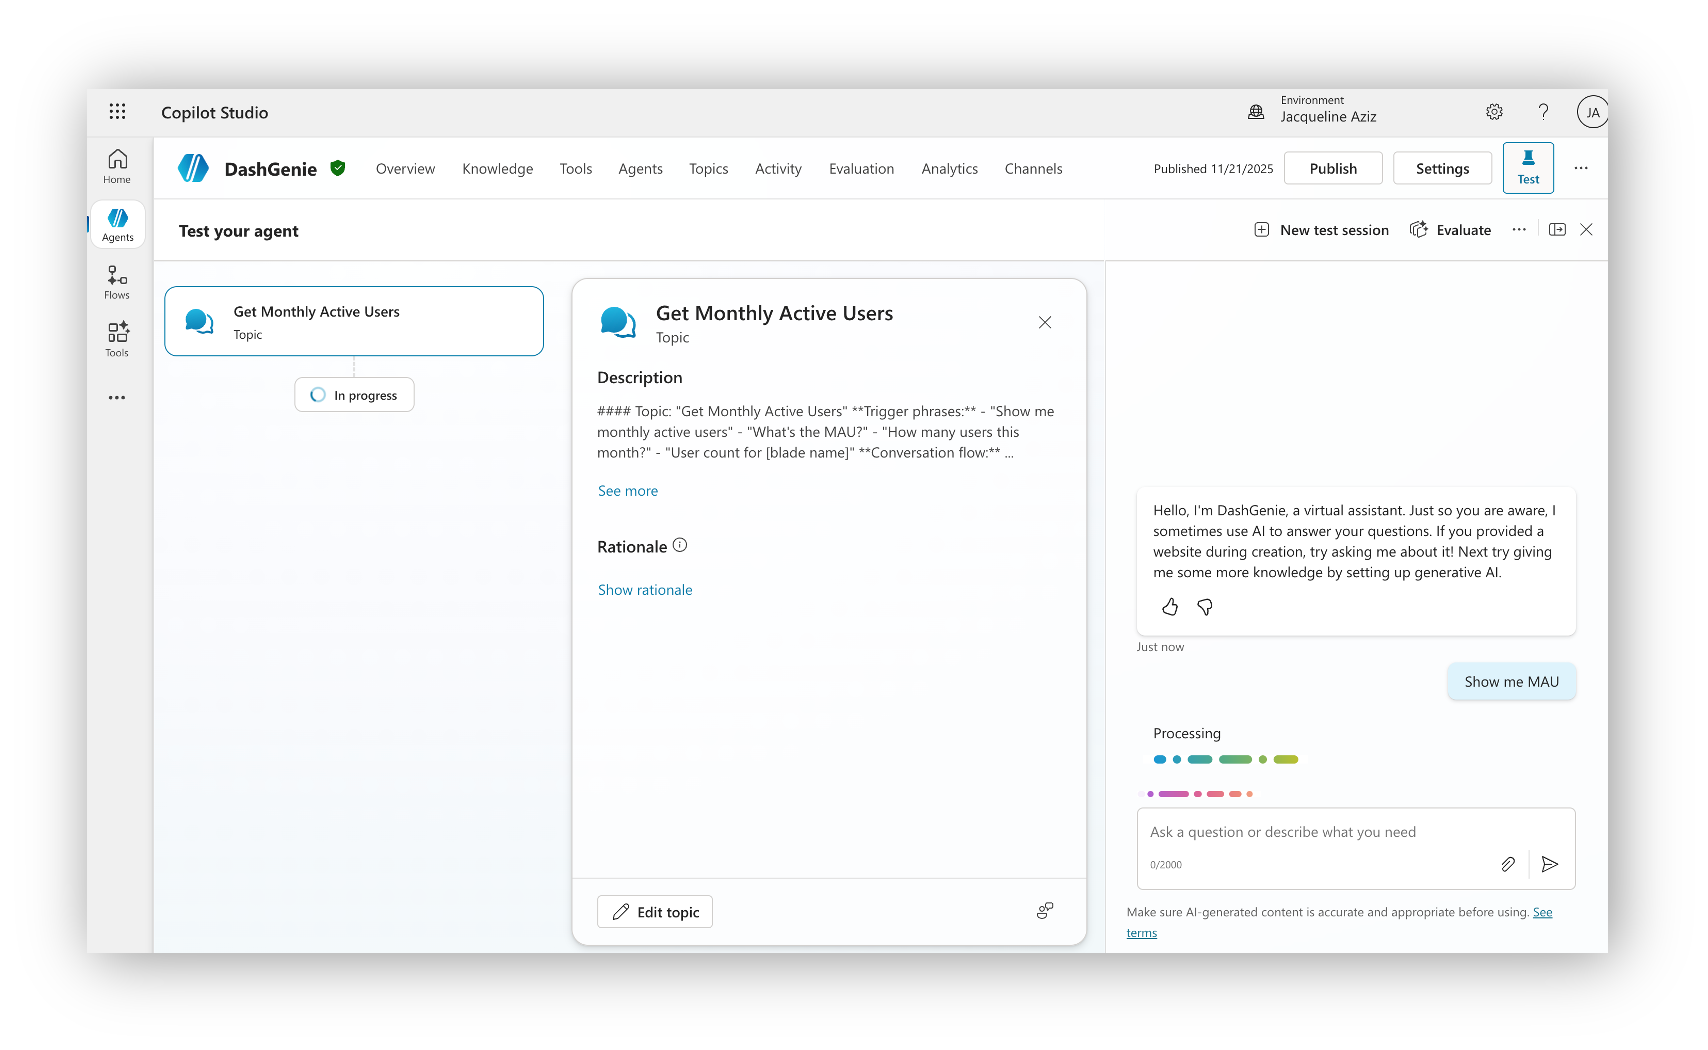Open the Overview tab
The height and width of the screenshot is (1050, 1708).
coord(405,169)
